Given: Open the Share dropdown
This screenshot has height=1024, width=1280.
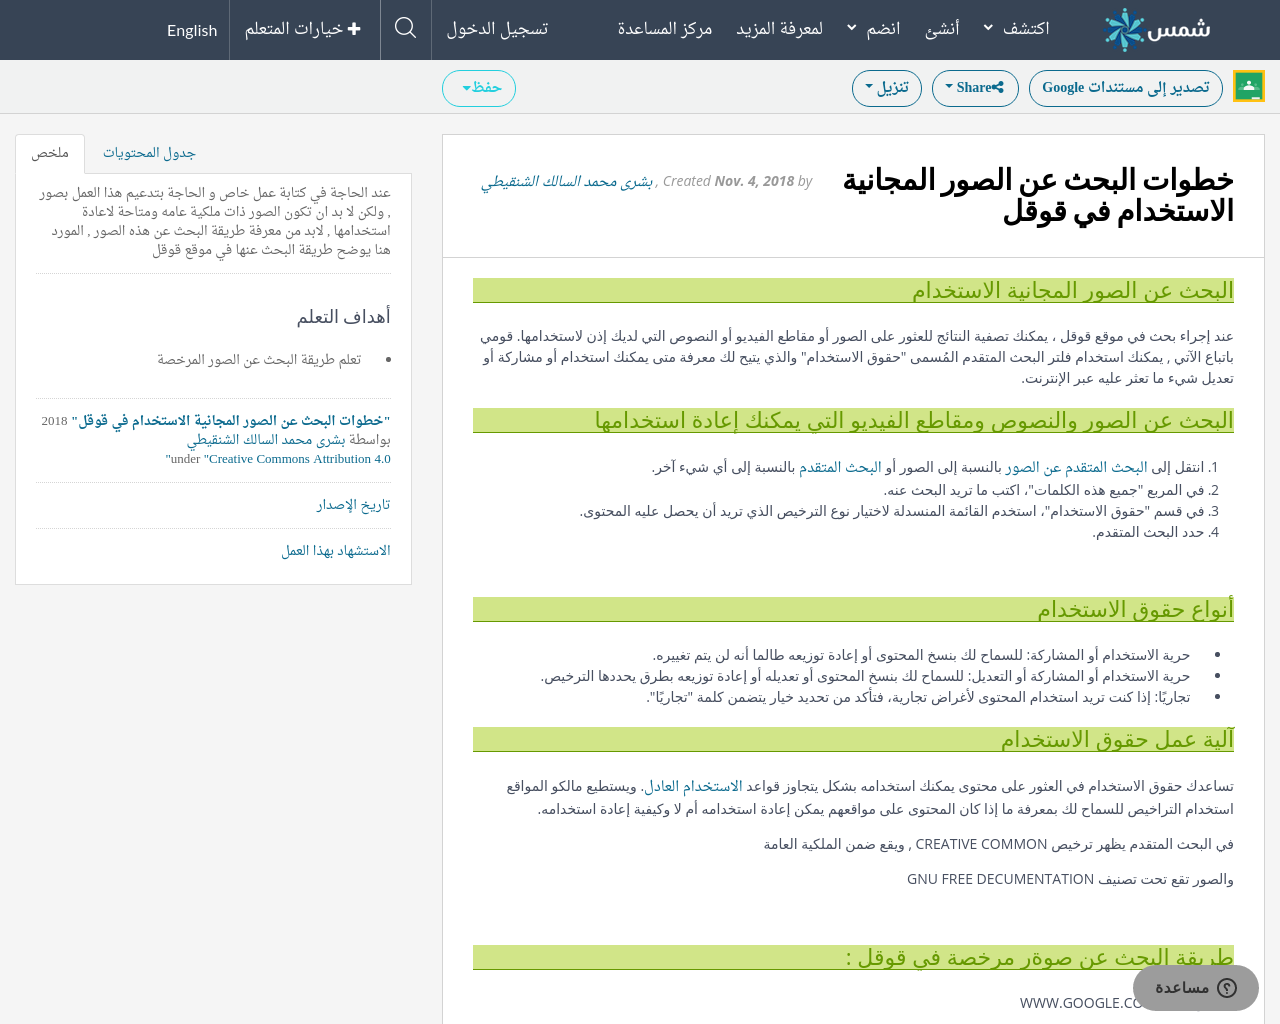Looking at the screenshot, I should pyautogui.click(x=975, y=88).
